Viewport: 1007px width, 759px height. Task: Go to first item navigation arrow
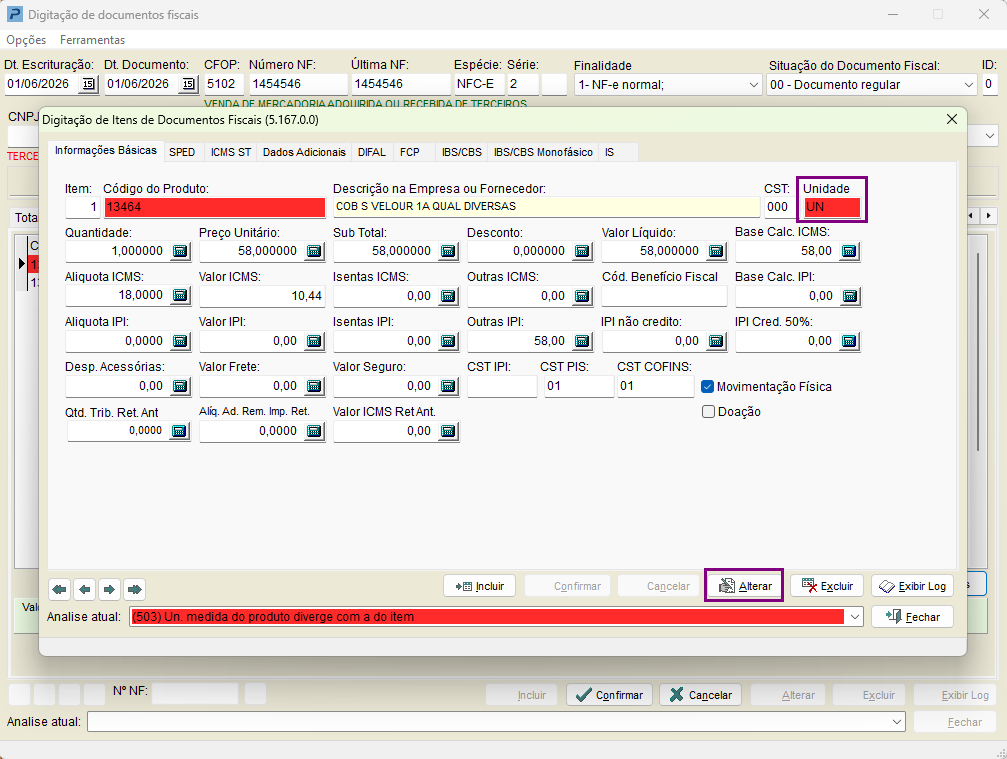[x=60, y=589]
